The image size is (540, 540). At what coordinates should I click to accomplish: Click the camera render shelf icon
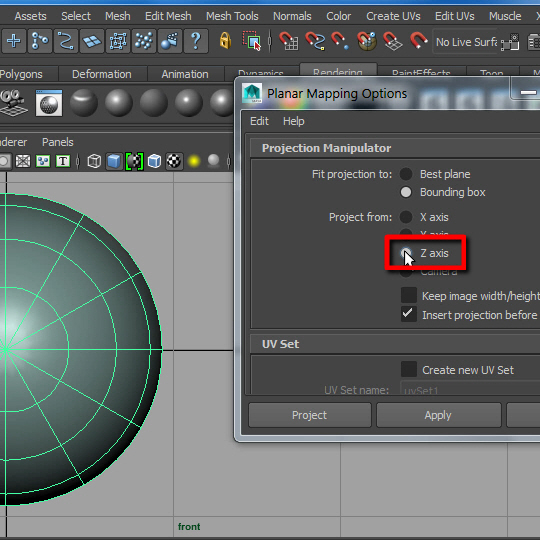click(x=13, y=103)
